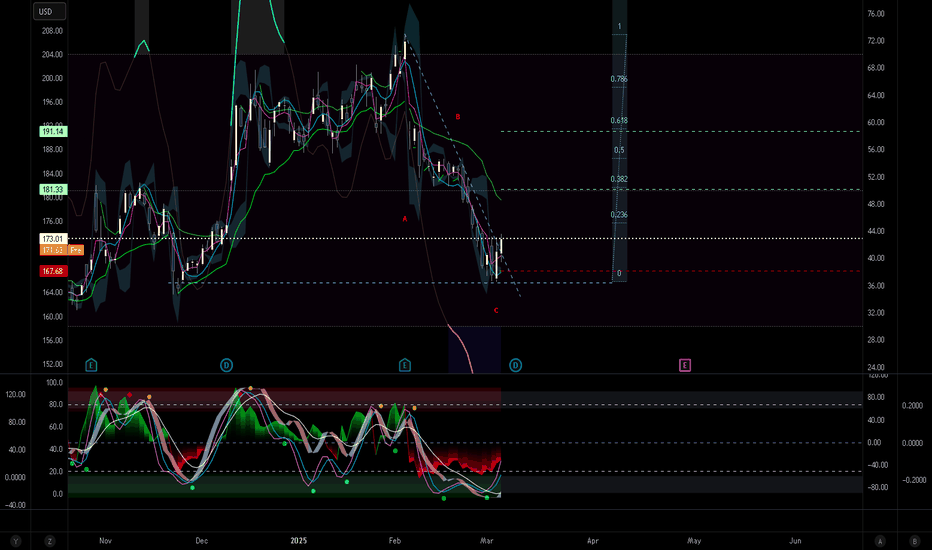Image resolution: width=932 pixels, height=550 pixels.
Task: Select the 173.01 current price label
Action: pos(53,239)
